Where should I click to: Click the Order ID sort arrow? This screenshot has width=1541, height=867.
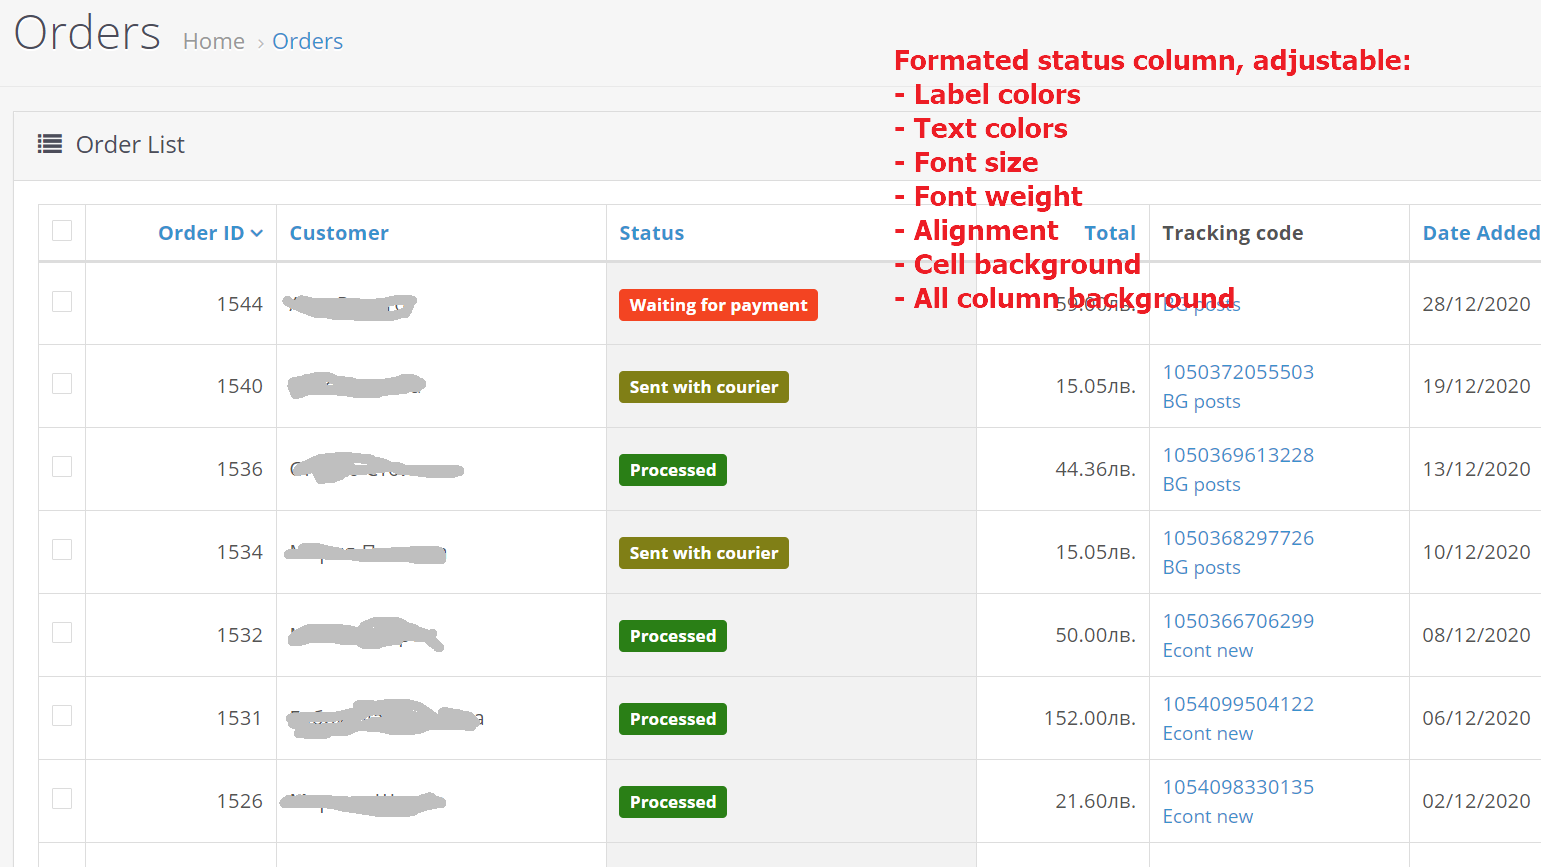click(x=257, y=233)
